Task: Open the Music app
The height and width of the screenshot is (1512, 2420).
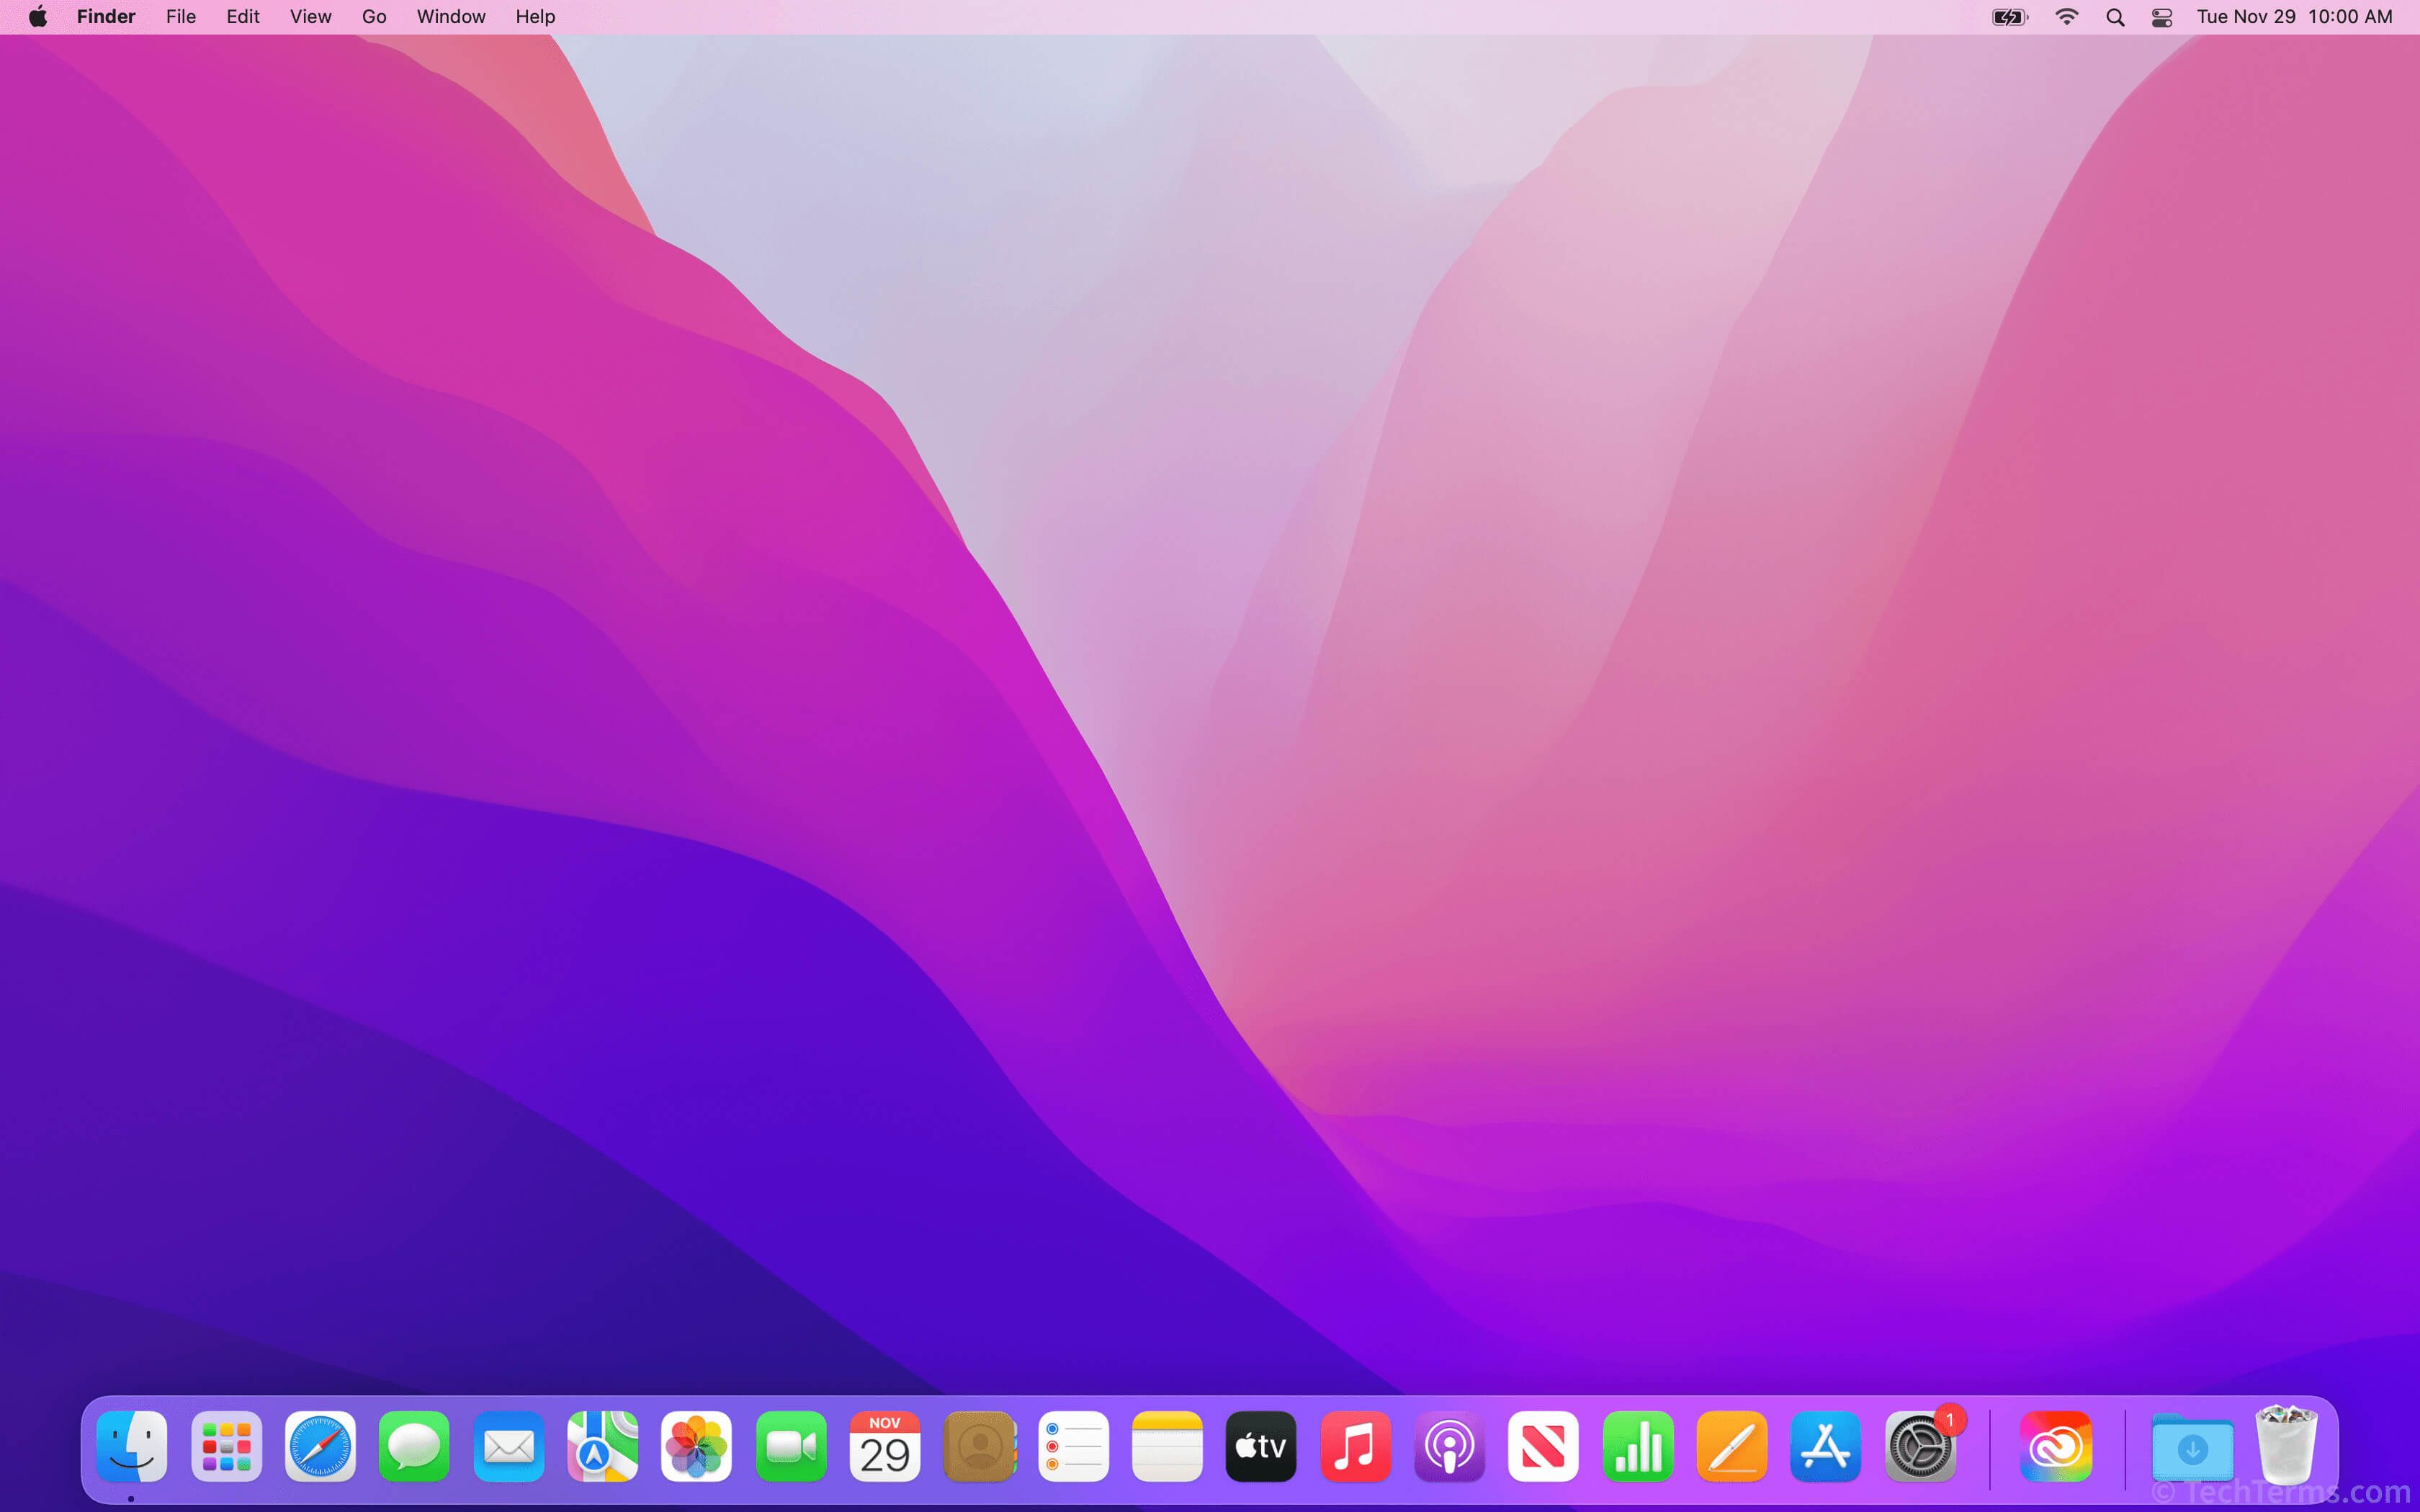Action: coord(1353,1446)
